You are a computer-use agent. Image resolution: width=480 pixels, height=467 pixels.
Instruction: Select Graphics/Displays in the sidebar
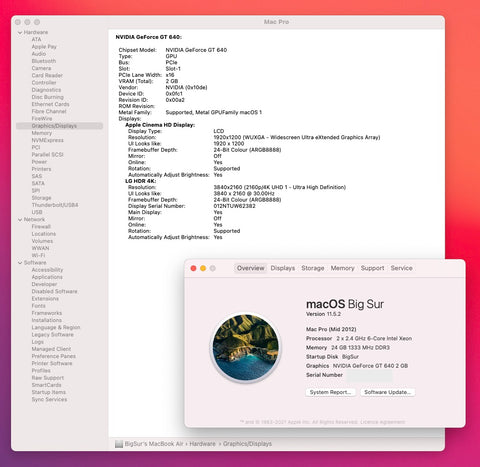[x=59, y=126]
